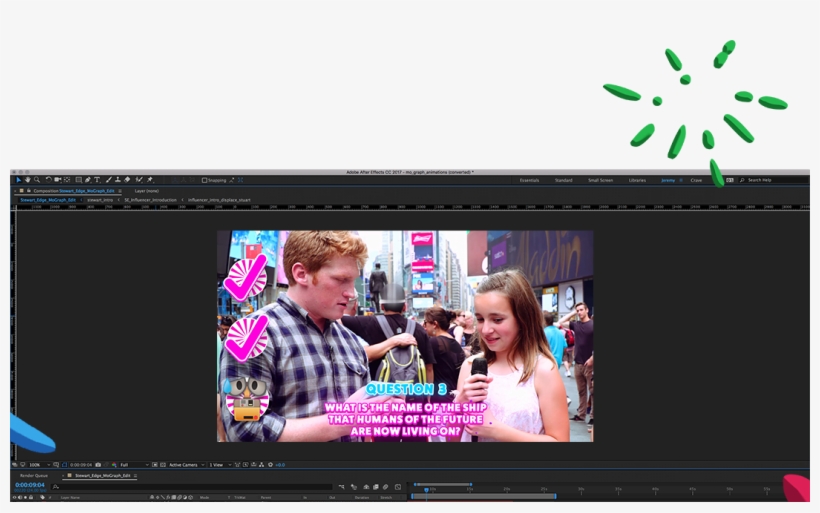Select the Roto Brush tool
The height and width of the screenshot is (513, 820).
pyautogui.click(x=139, y=180)
